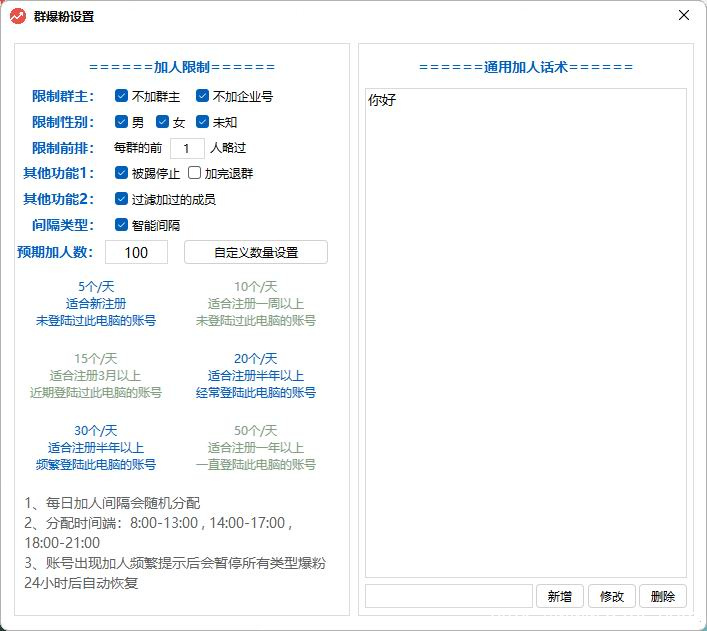The height and width of the screenshot is (631, 707).
Task: Open 自定义数量设置 button
Action: pos(255,252)
